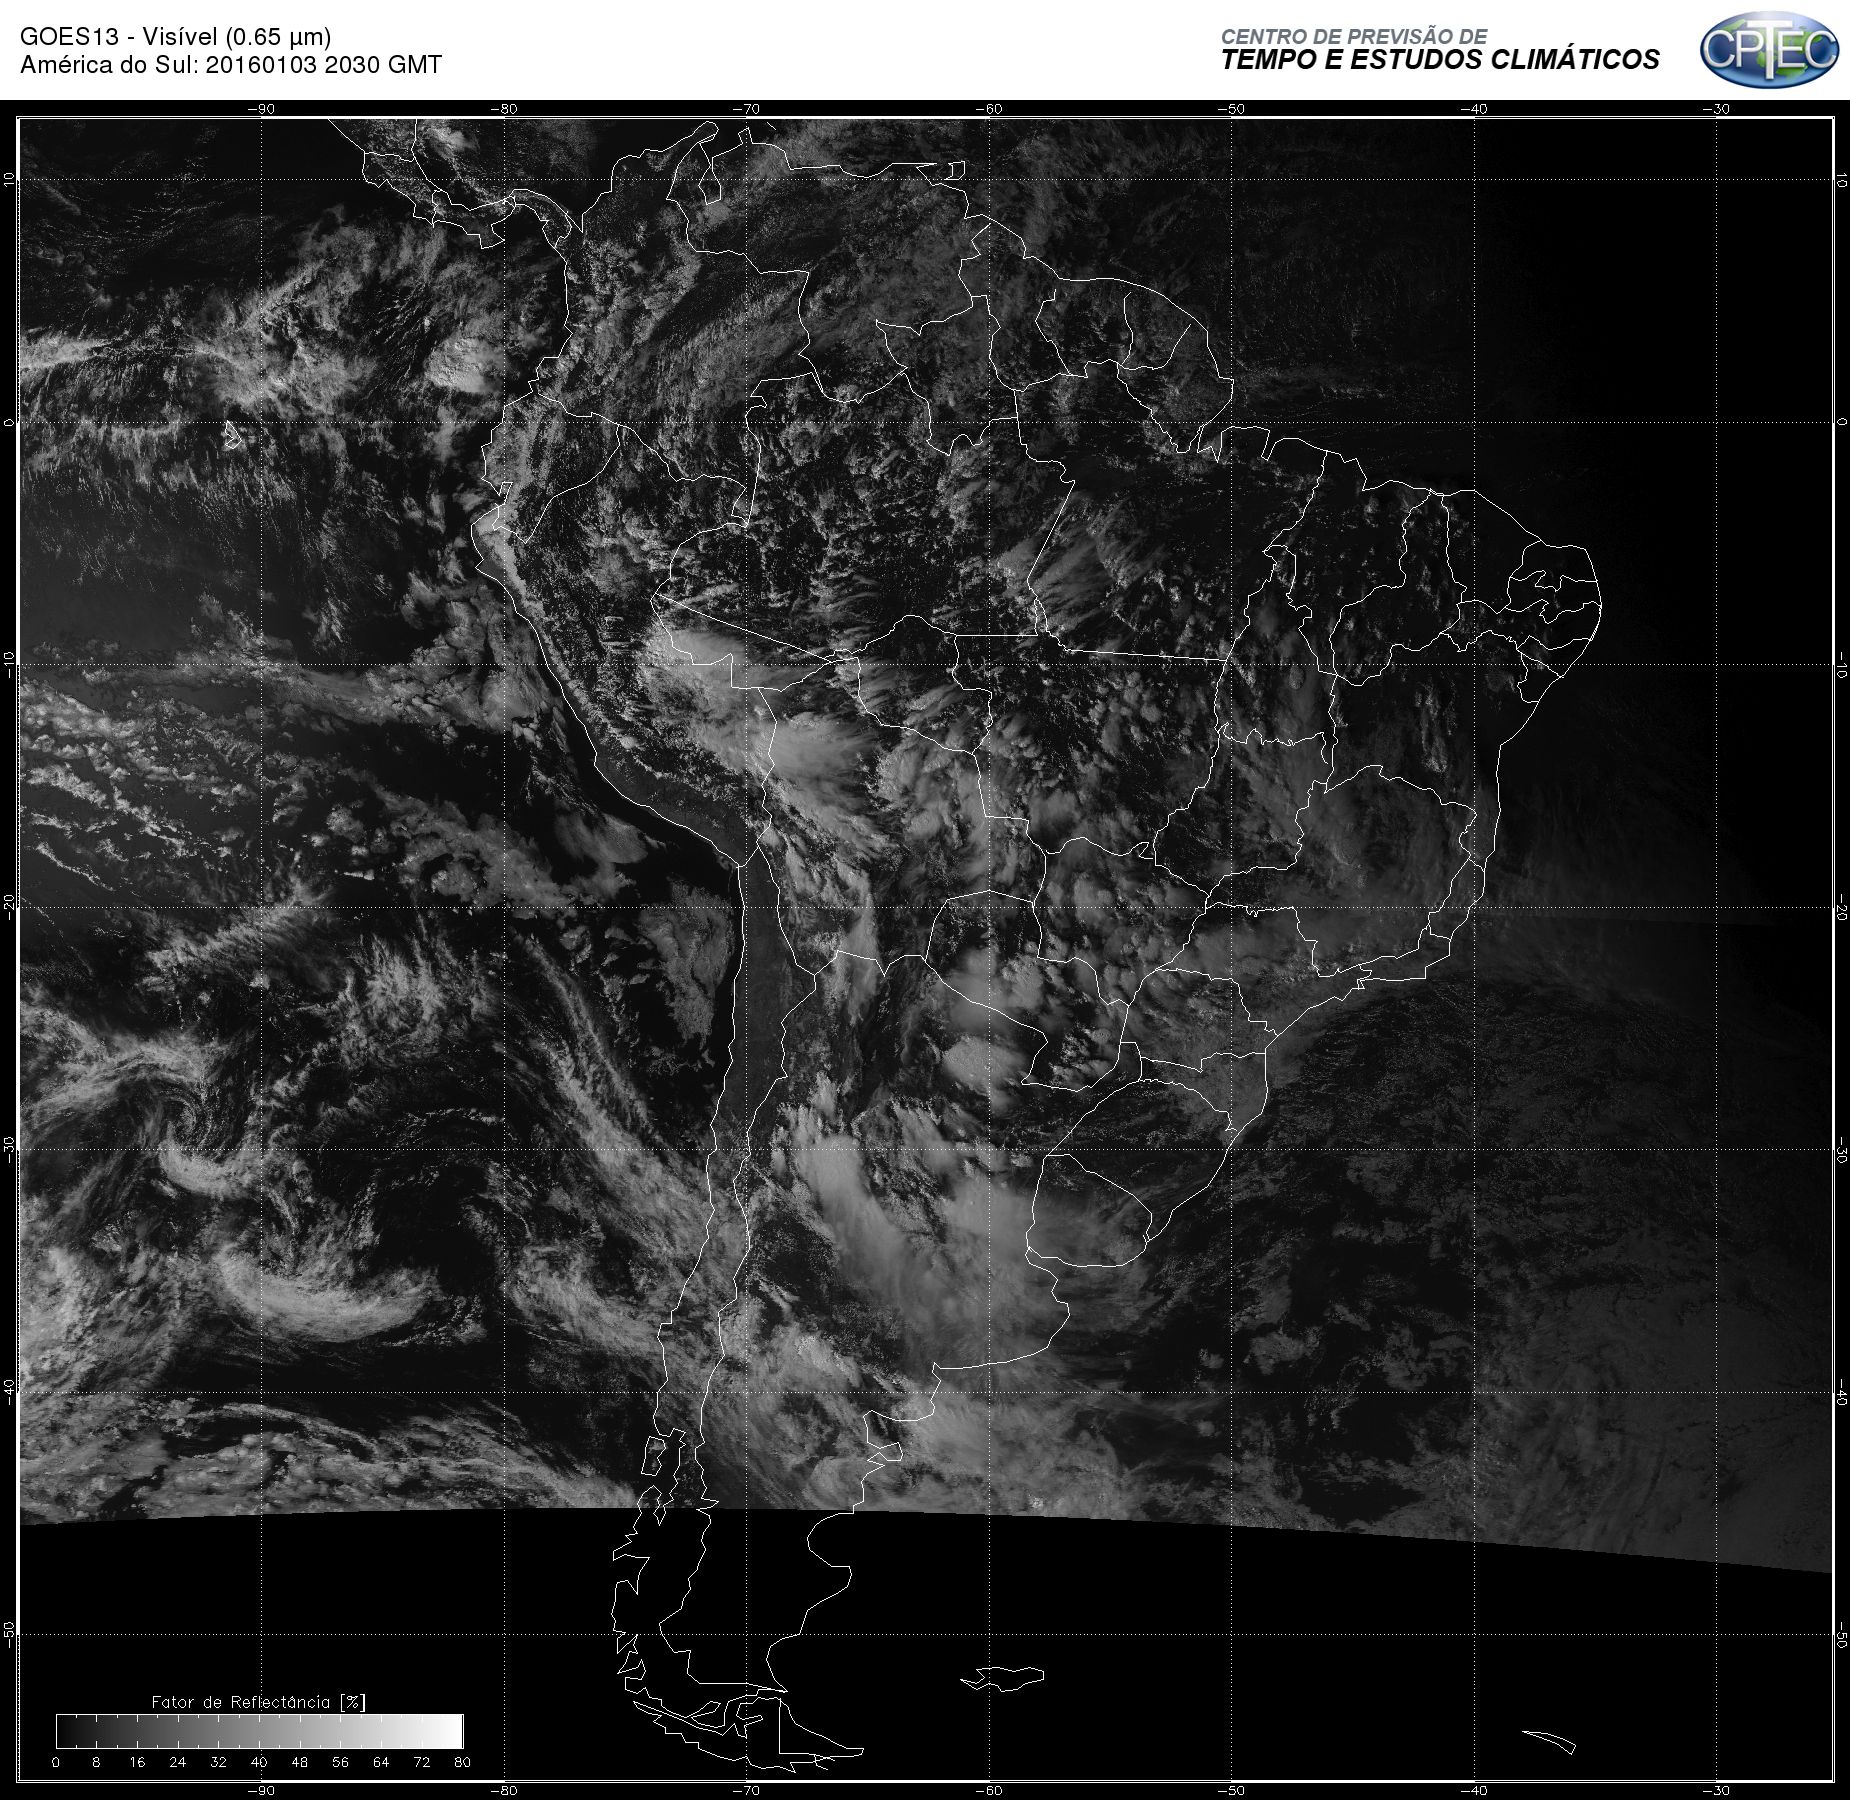
Task: Click the right axis latitude label 0
Action: (x=1841, y=423)
